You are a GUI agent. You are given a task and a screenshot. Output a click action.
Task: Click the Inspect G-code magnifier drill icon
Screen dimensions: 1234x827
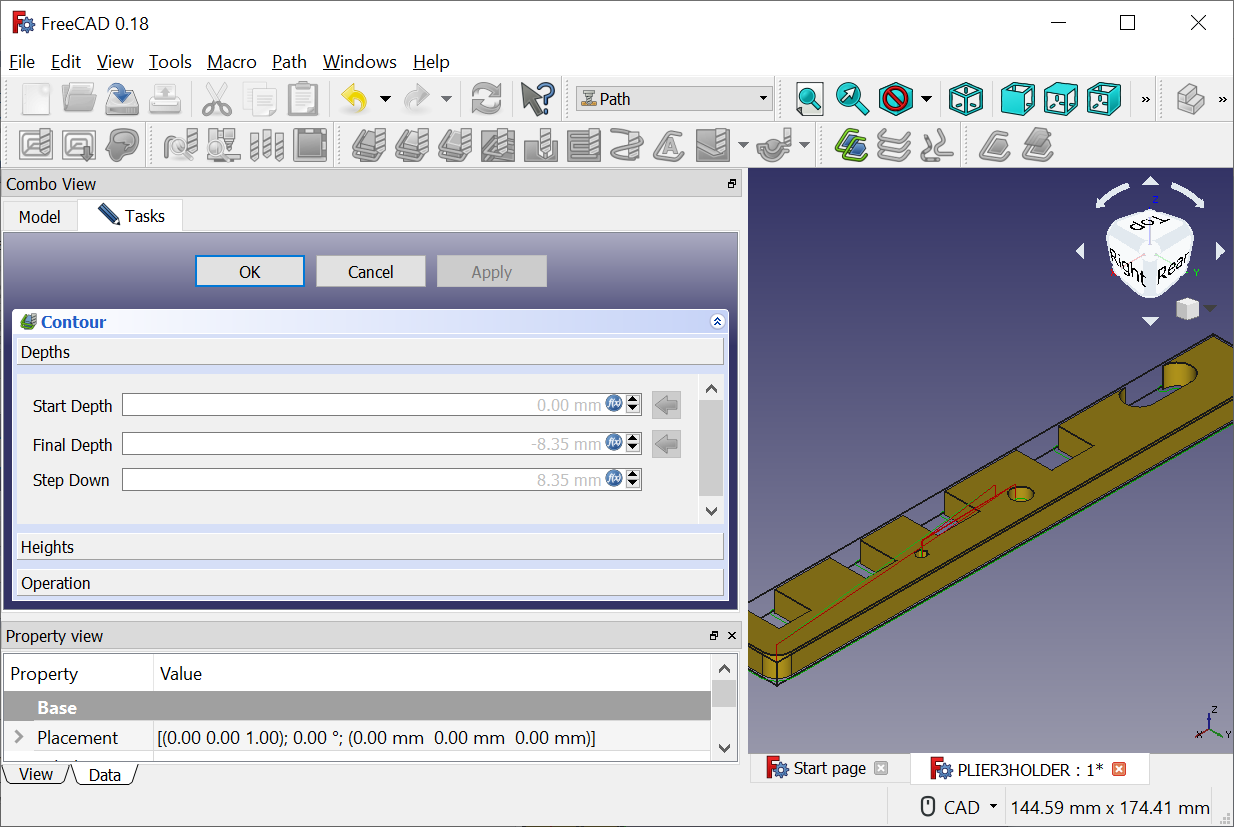tap(180, 146)
